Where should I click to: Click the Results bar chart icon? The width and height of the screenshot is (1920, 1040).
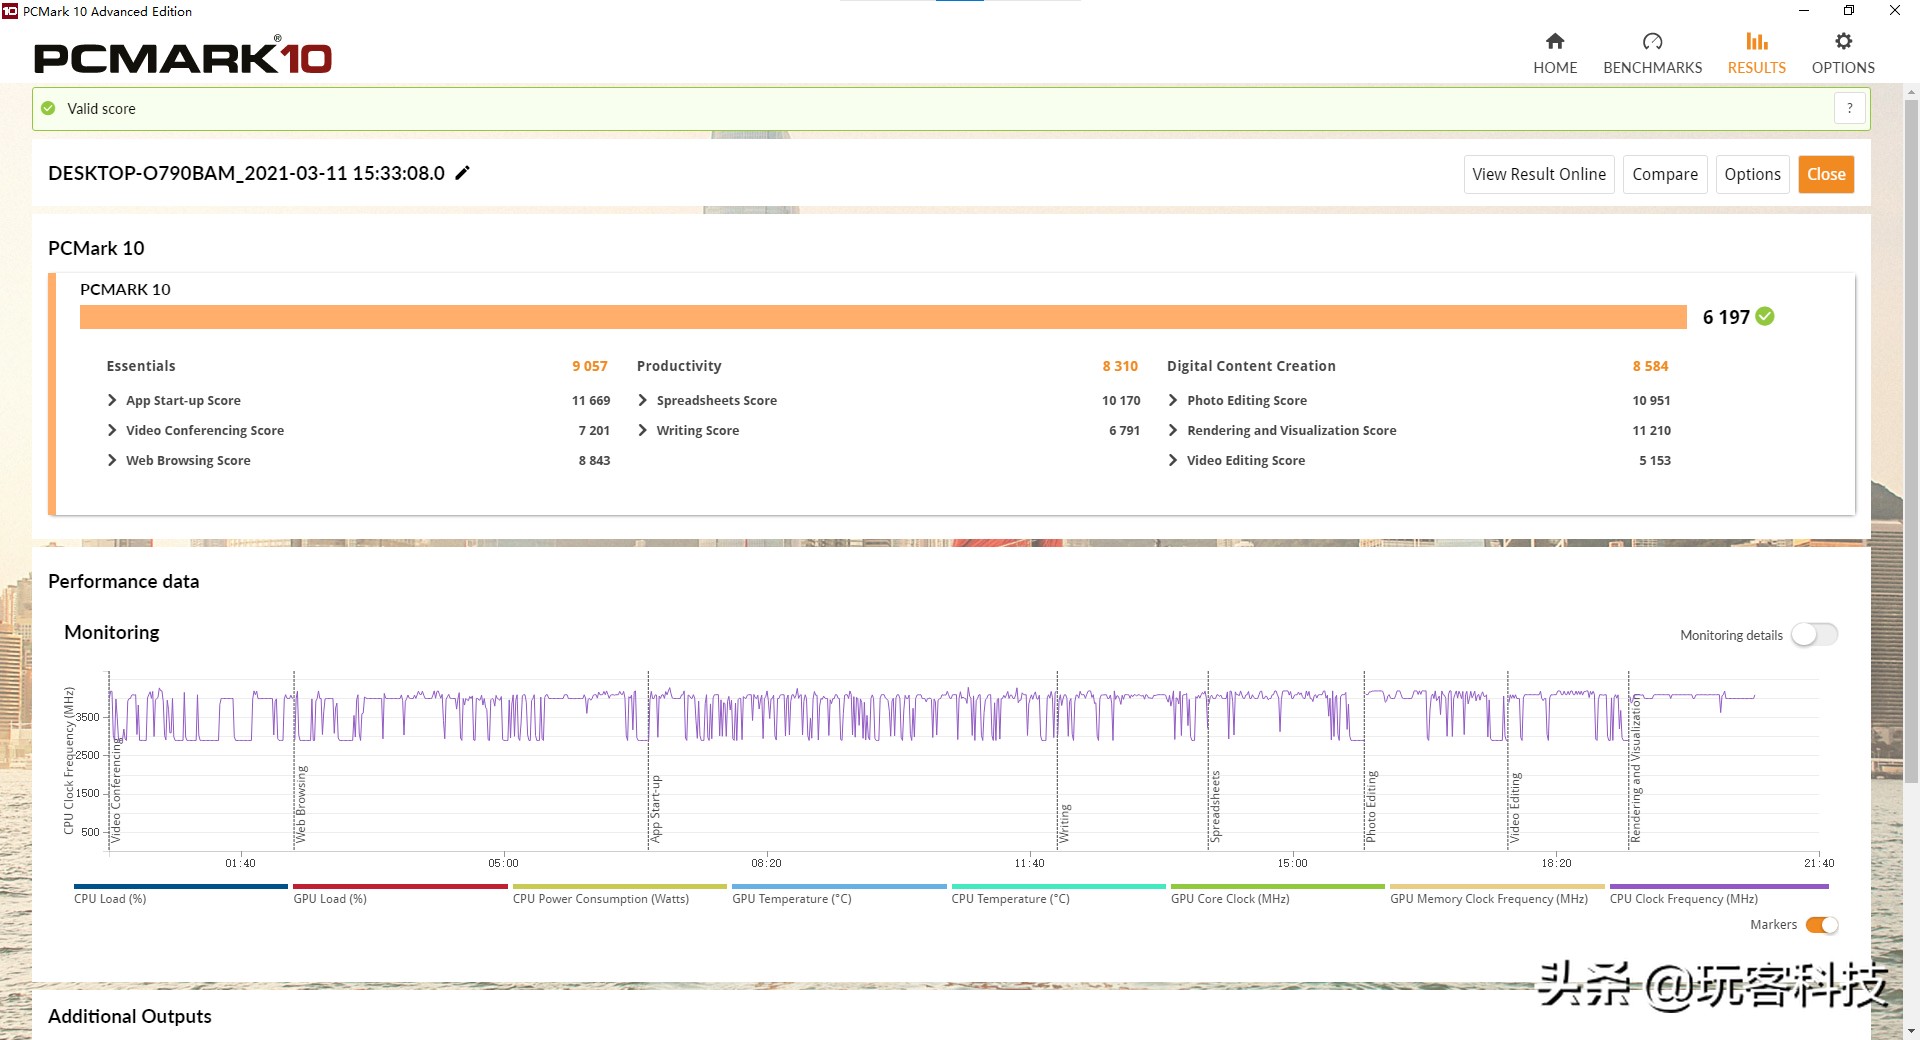(1756, 42)
